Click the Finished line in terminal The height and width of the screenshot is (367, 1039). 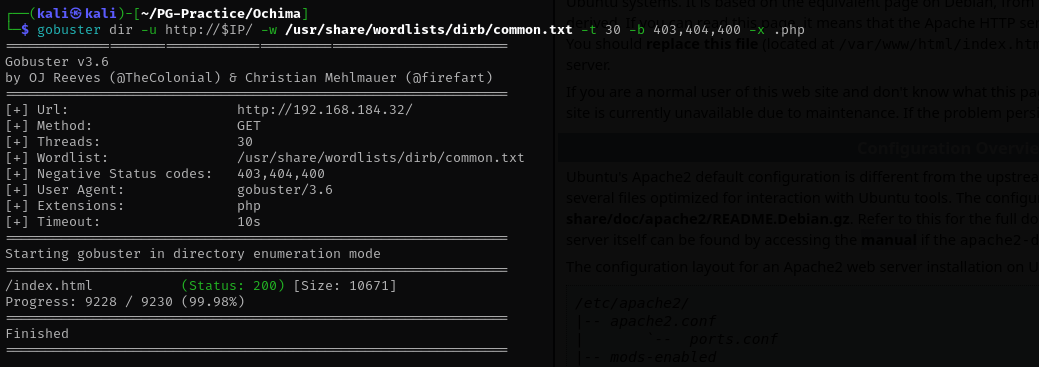[x=37, y=333]
